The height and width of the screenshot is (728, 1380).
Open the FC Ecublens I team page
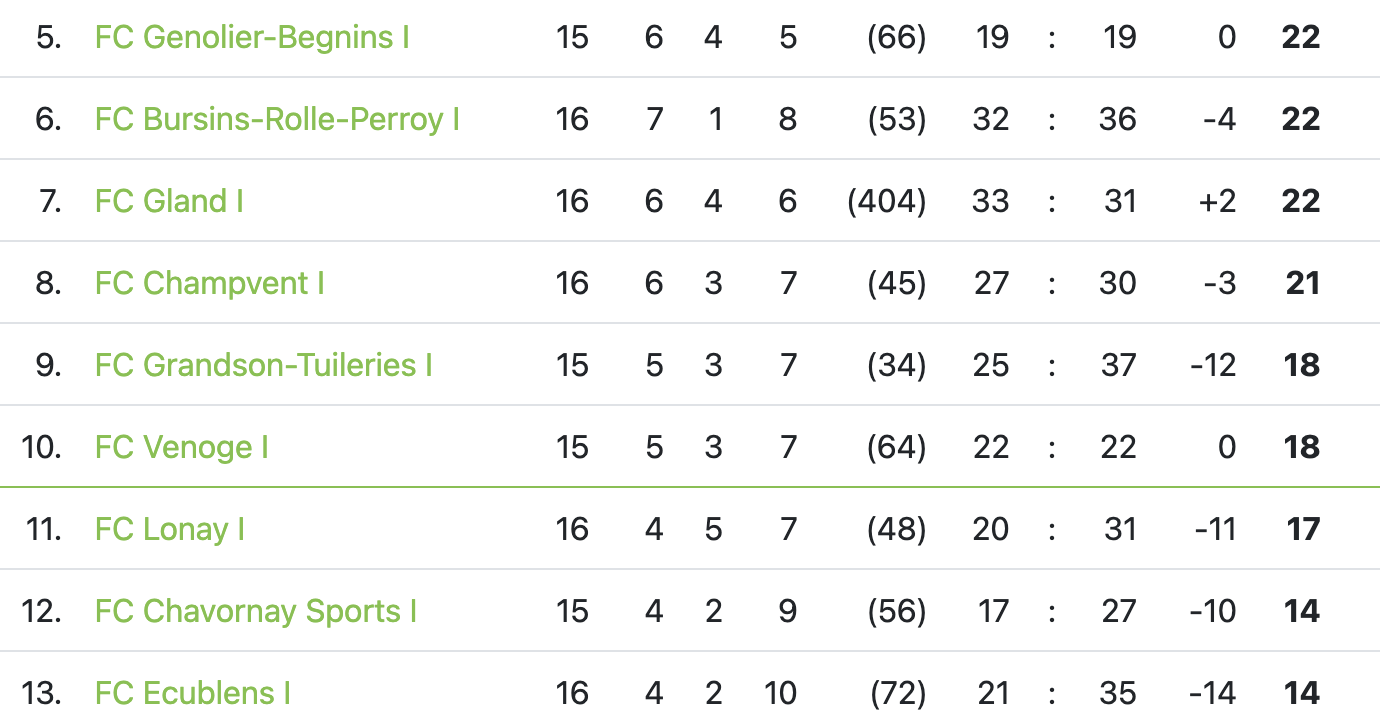coord(192,693)
